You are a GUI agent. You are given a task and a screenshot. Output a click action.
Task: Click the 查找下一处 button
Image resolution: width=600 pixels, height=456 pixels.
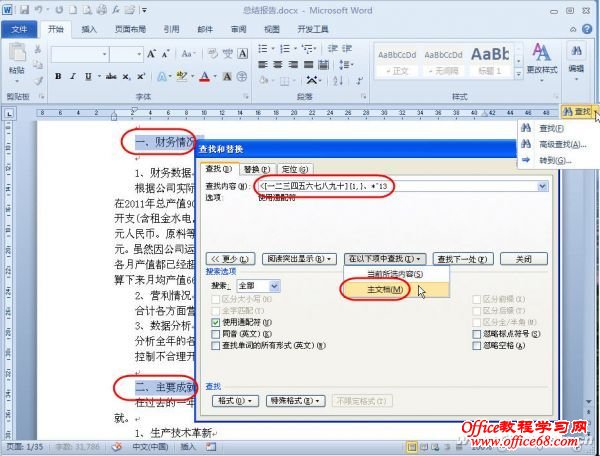point(463,259)
